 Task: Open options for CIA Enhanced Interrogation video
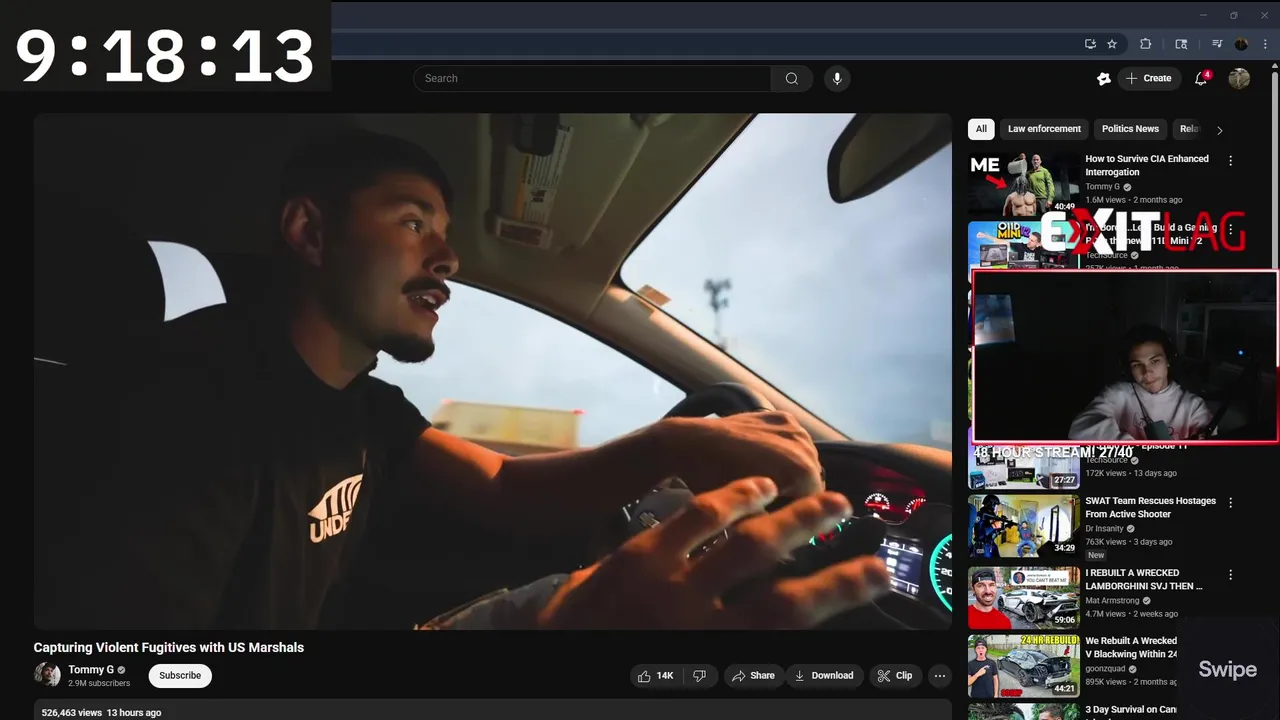click(1230, 160)
